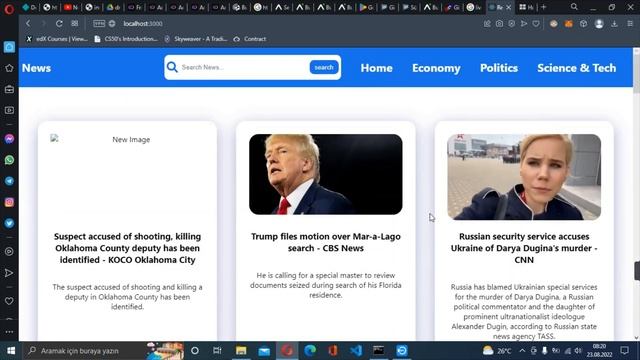The image size is (640, 360).
Task: Open the easy setup menu icon
Action: coord(630,24)
